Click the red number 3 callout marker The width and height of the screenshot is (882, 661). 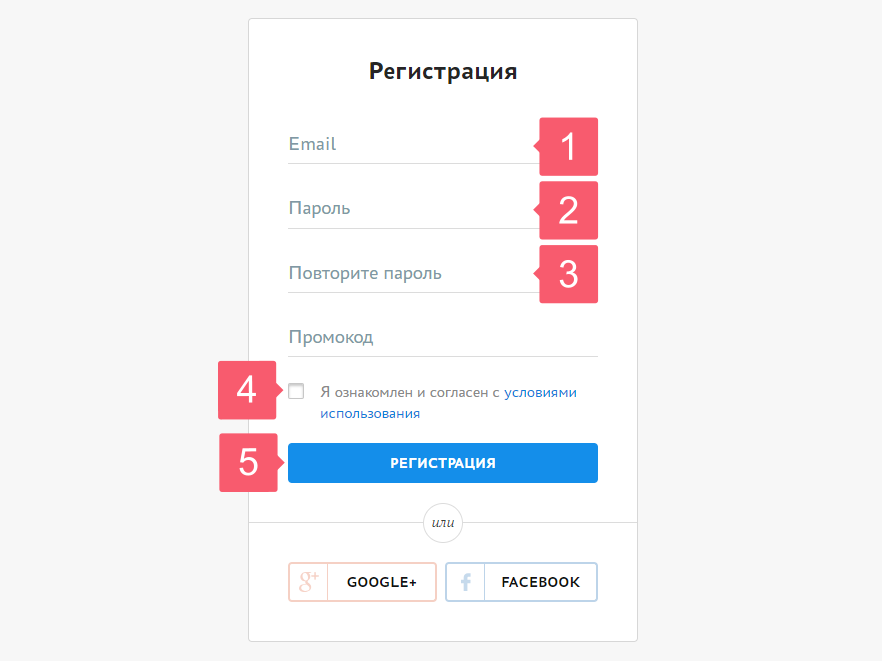click(568, 274)
